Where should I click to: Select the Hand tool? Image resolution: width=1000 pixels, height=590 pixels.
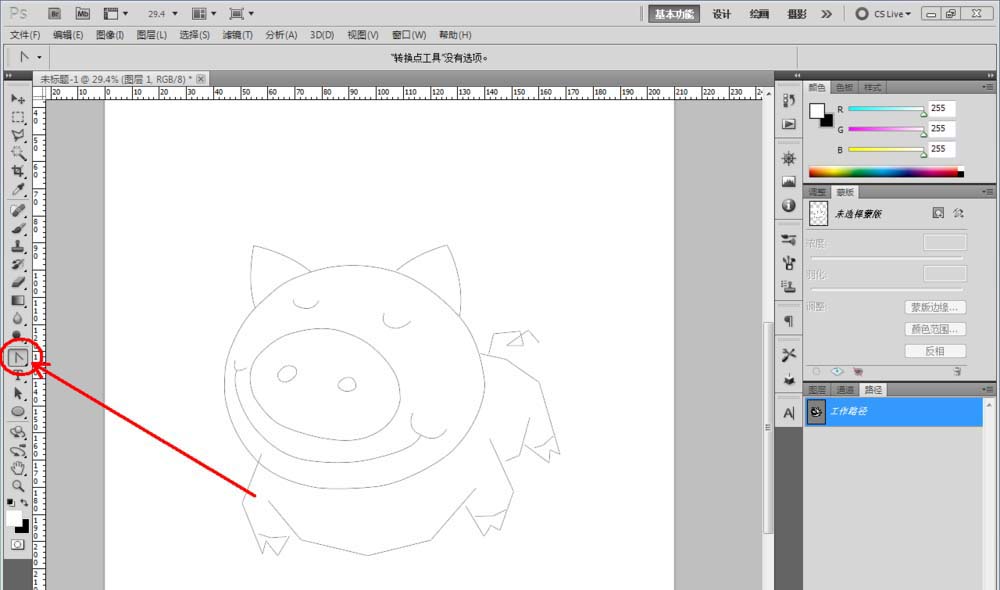pos(18,468)
